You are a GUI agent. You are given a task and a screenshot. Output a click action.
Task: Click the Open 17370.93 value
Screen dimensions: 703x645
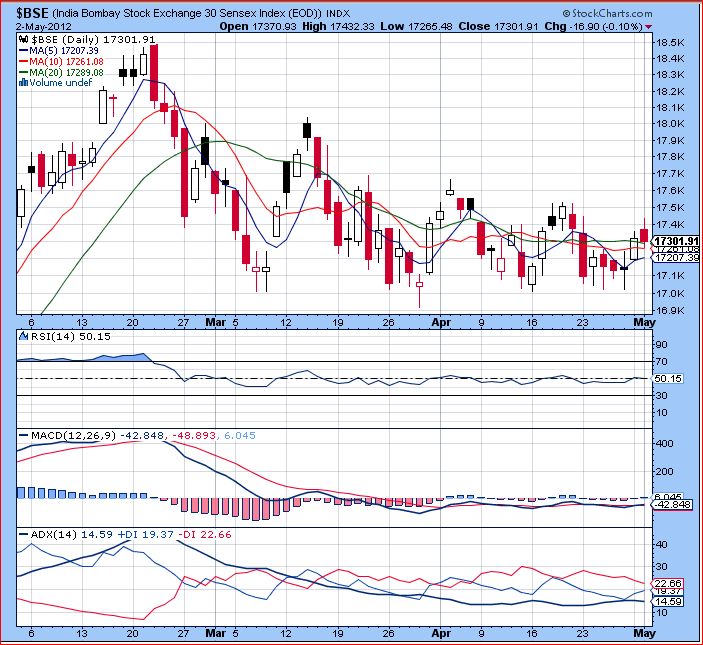[258, 26]
